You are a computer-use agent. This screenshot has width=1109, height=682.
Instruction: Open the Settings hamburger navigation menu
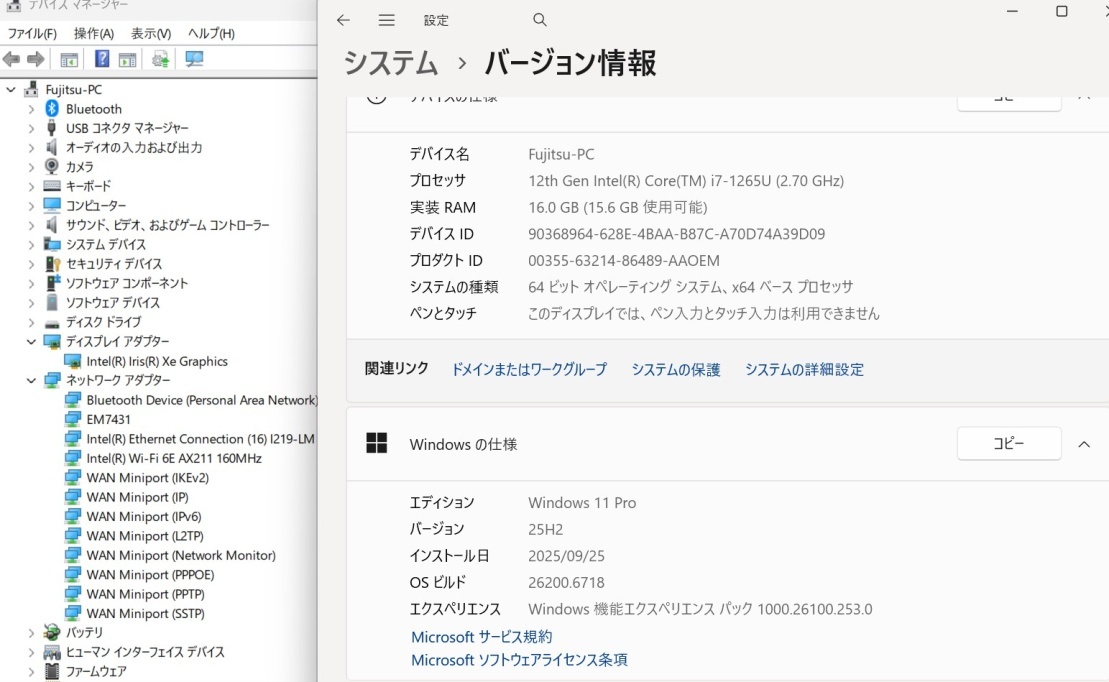click(x=387, y=20)
